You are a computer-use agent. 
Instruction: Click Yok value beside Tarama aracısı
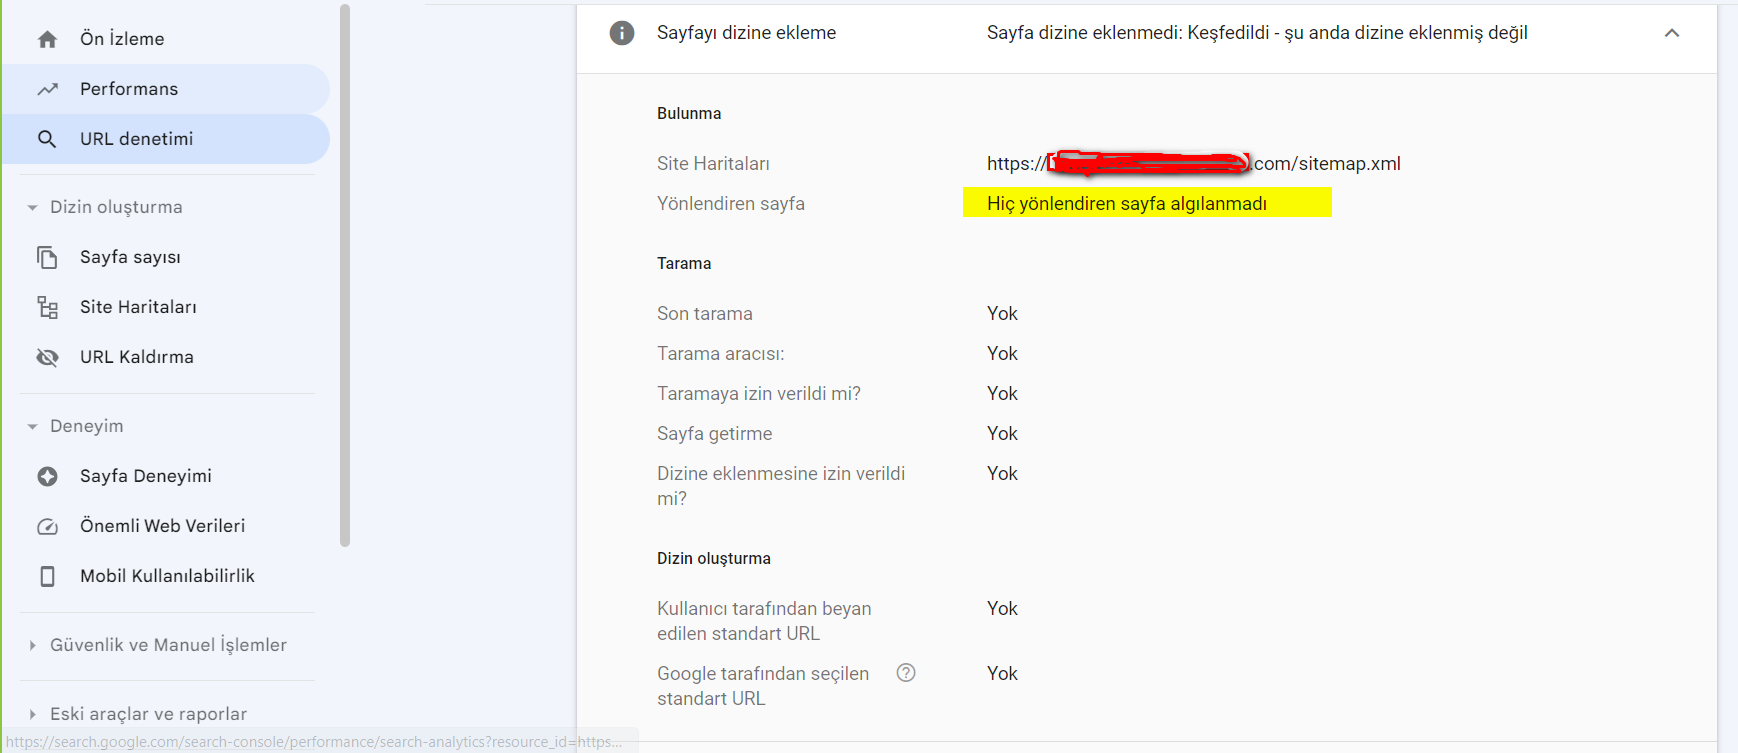tap(1002, 353)
